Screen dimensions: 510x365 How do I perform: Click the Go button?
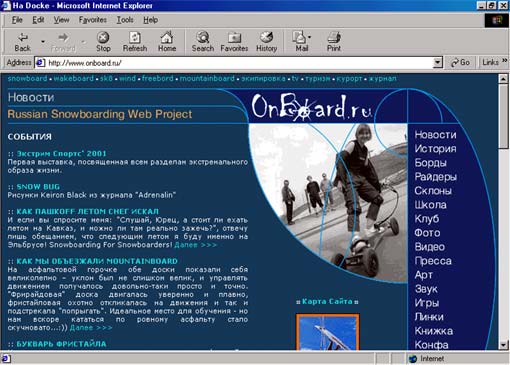click(460, 62)
